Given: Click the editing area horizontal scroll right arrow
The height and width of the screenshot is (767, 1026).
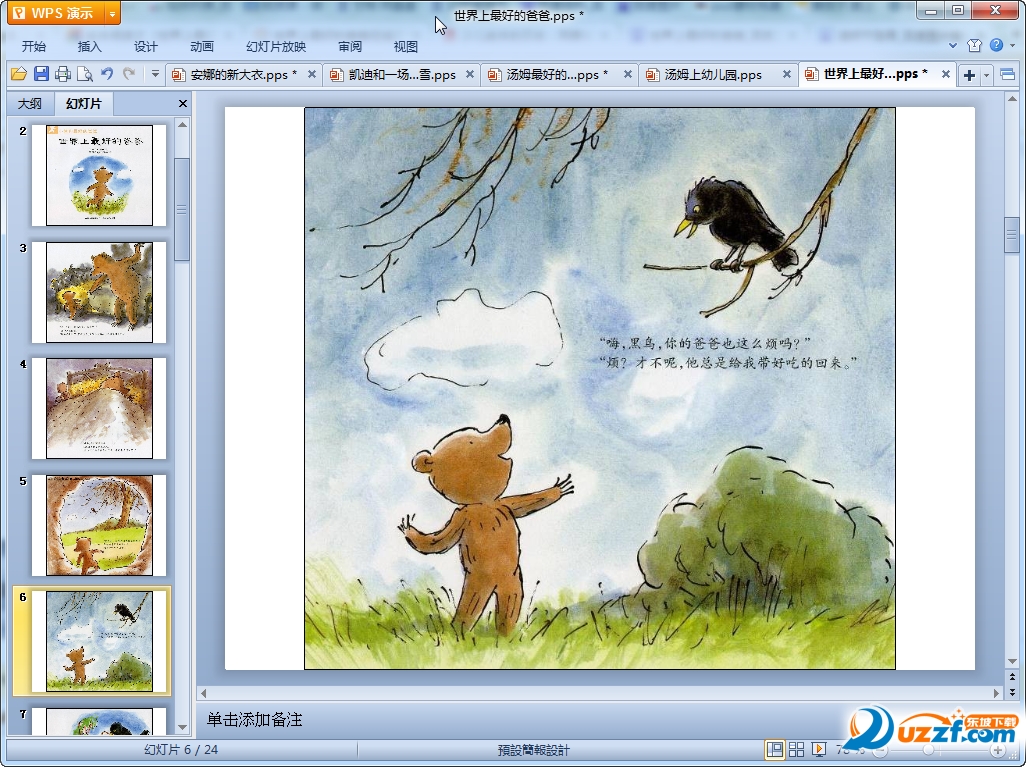Looking at the screenshot, I should pyautogui.click(x=996, y=692).
